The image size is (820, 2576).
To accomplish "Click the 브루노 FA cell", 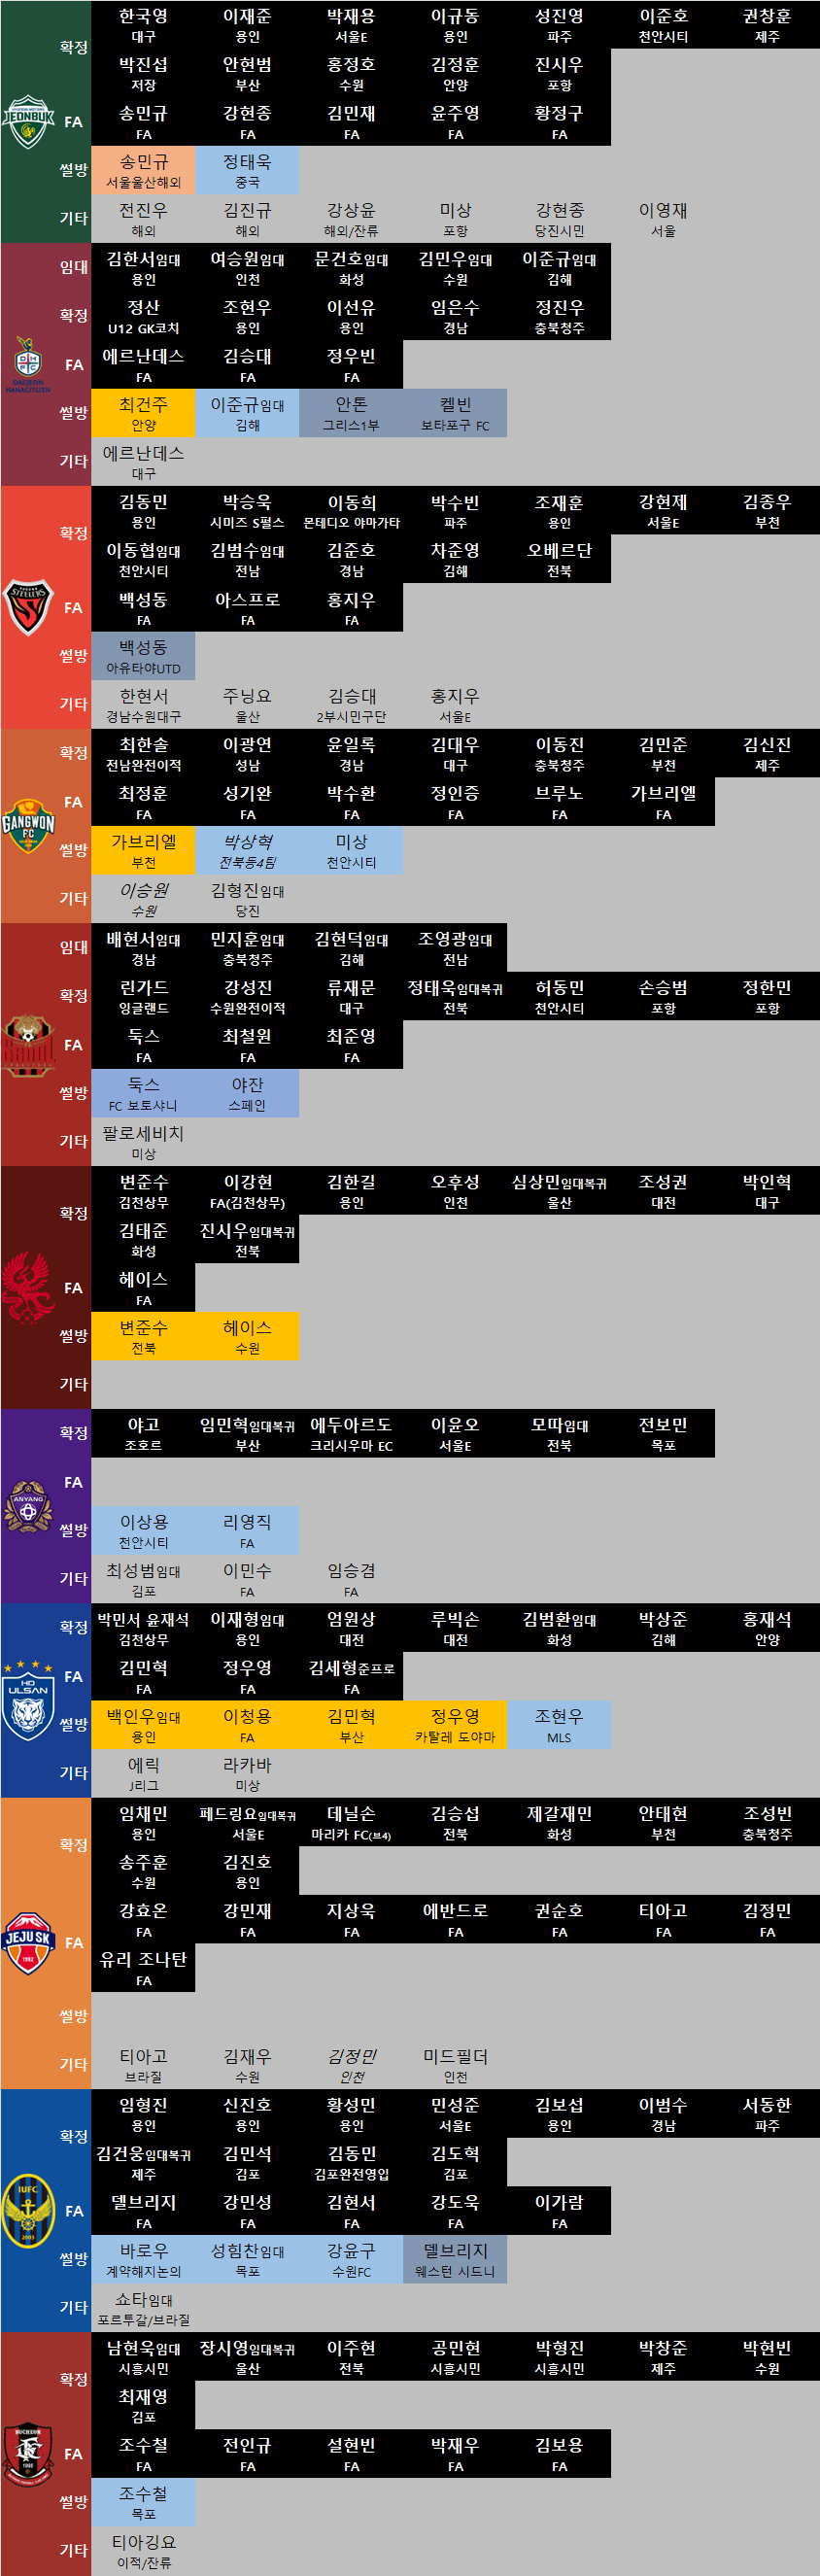I will [x=559, y=802].
